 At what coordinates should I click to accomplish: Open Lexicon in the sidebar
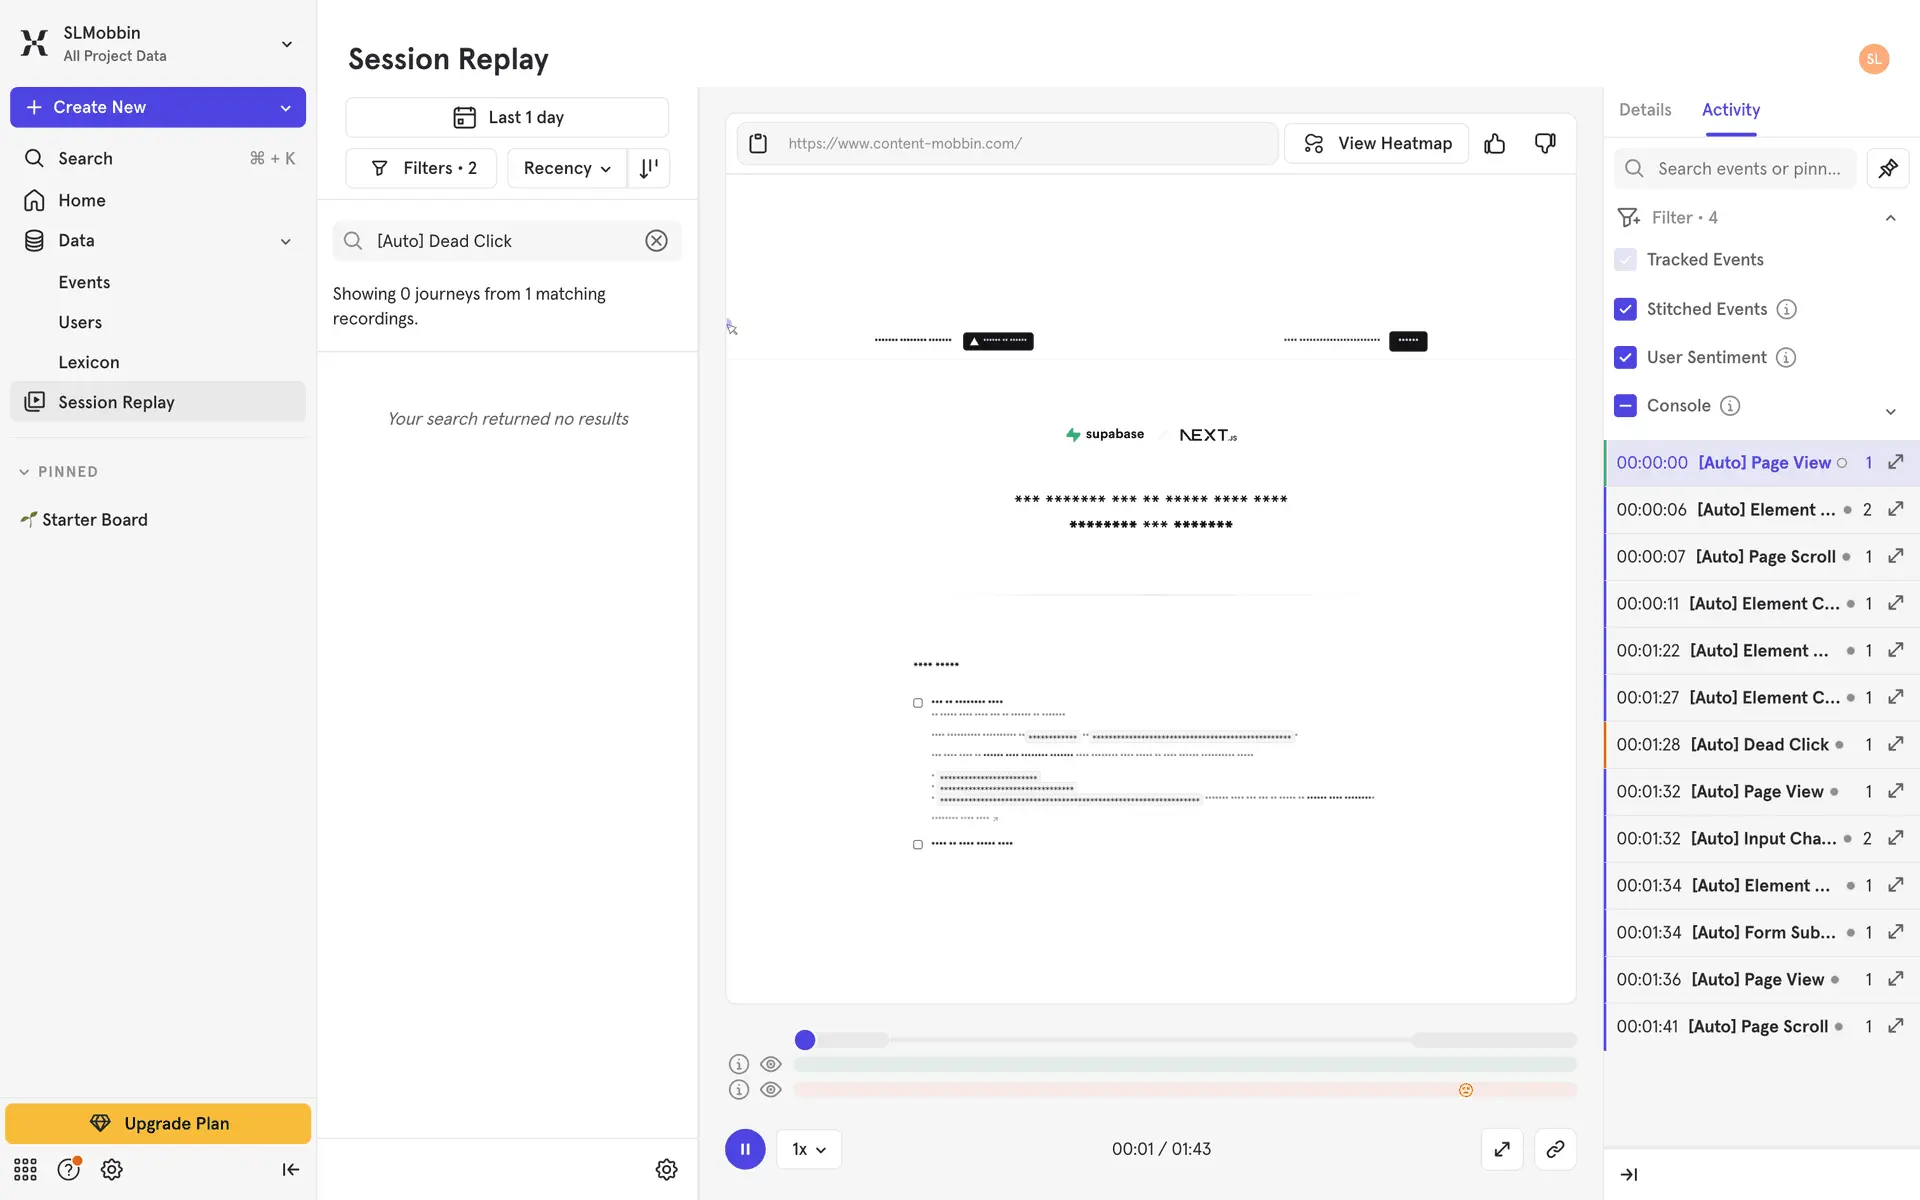tap(88, 362)
